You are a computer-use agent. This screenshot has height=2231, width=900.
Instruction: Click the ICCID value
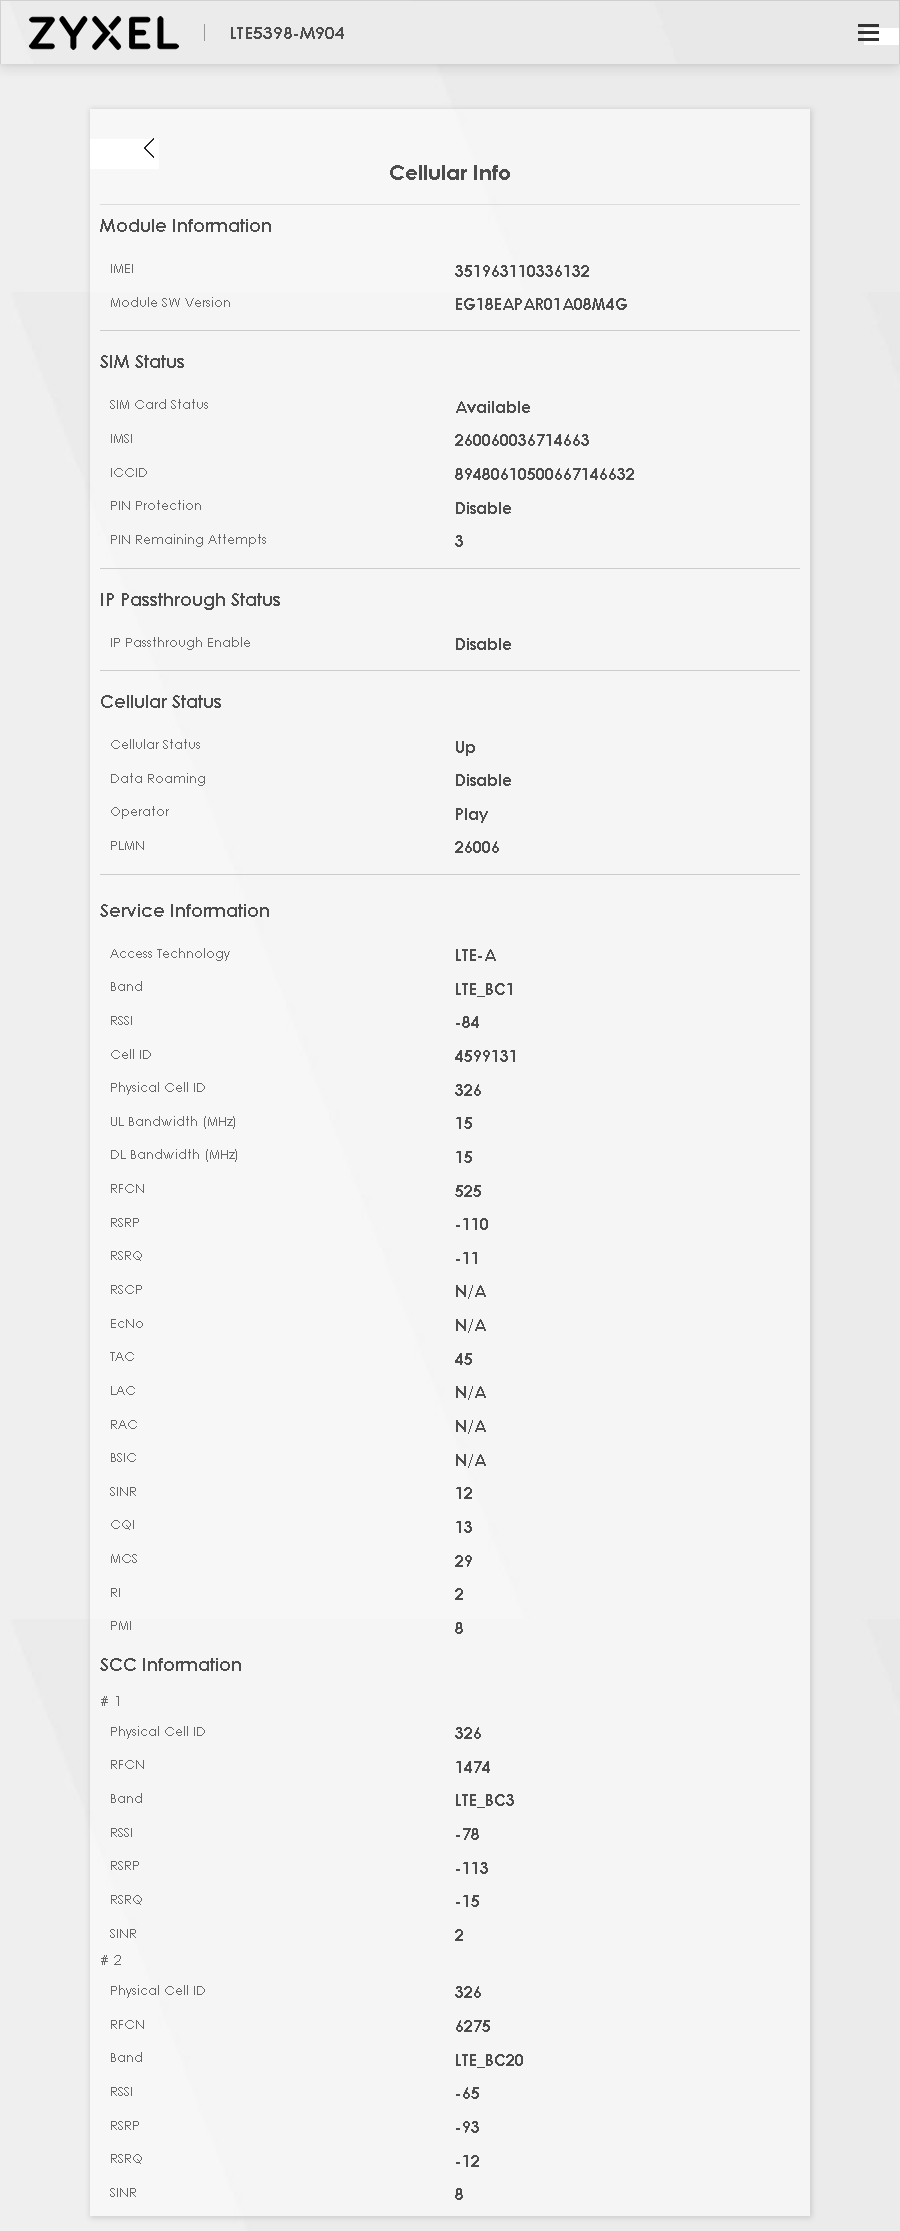[545, 474]
